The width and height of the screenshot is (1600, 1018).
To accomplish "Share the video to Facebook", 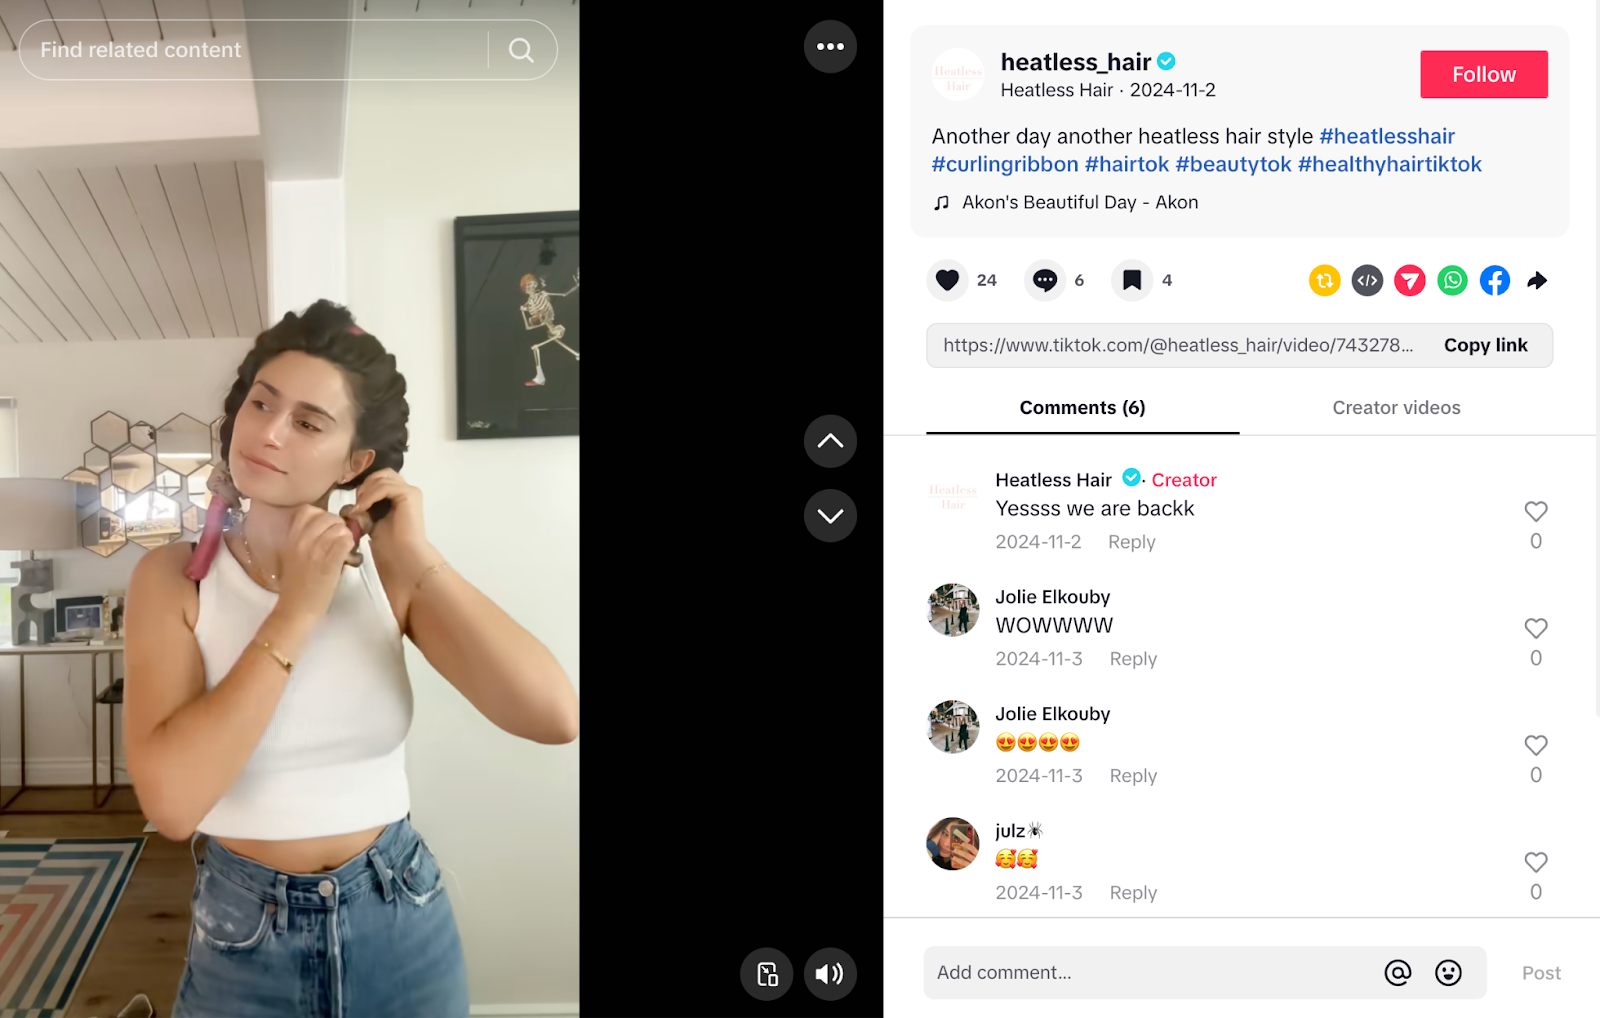I will coord(1495,281).
